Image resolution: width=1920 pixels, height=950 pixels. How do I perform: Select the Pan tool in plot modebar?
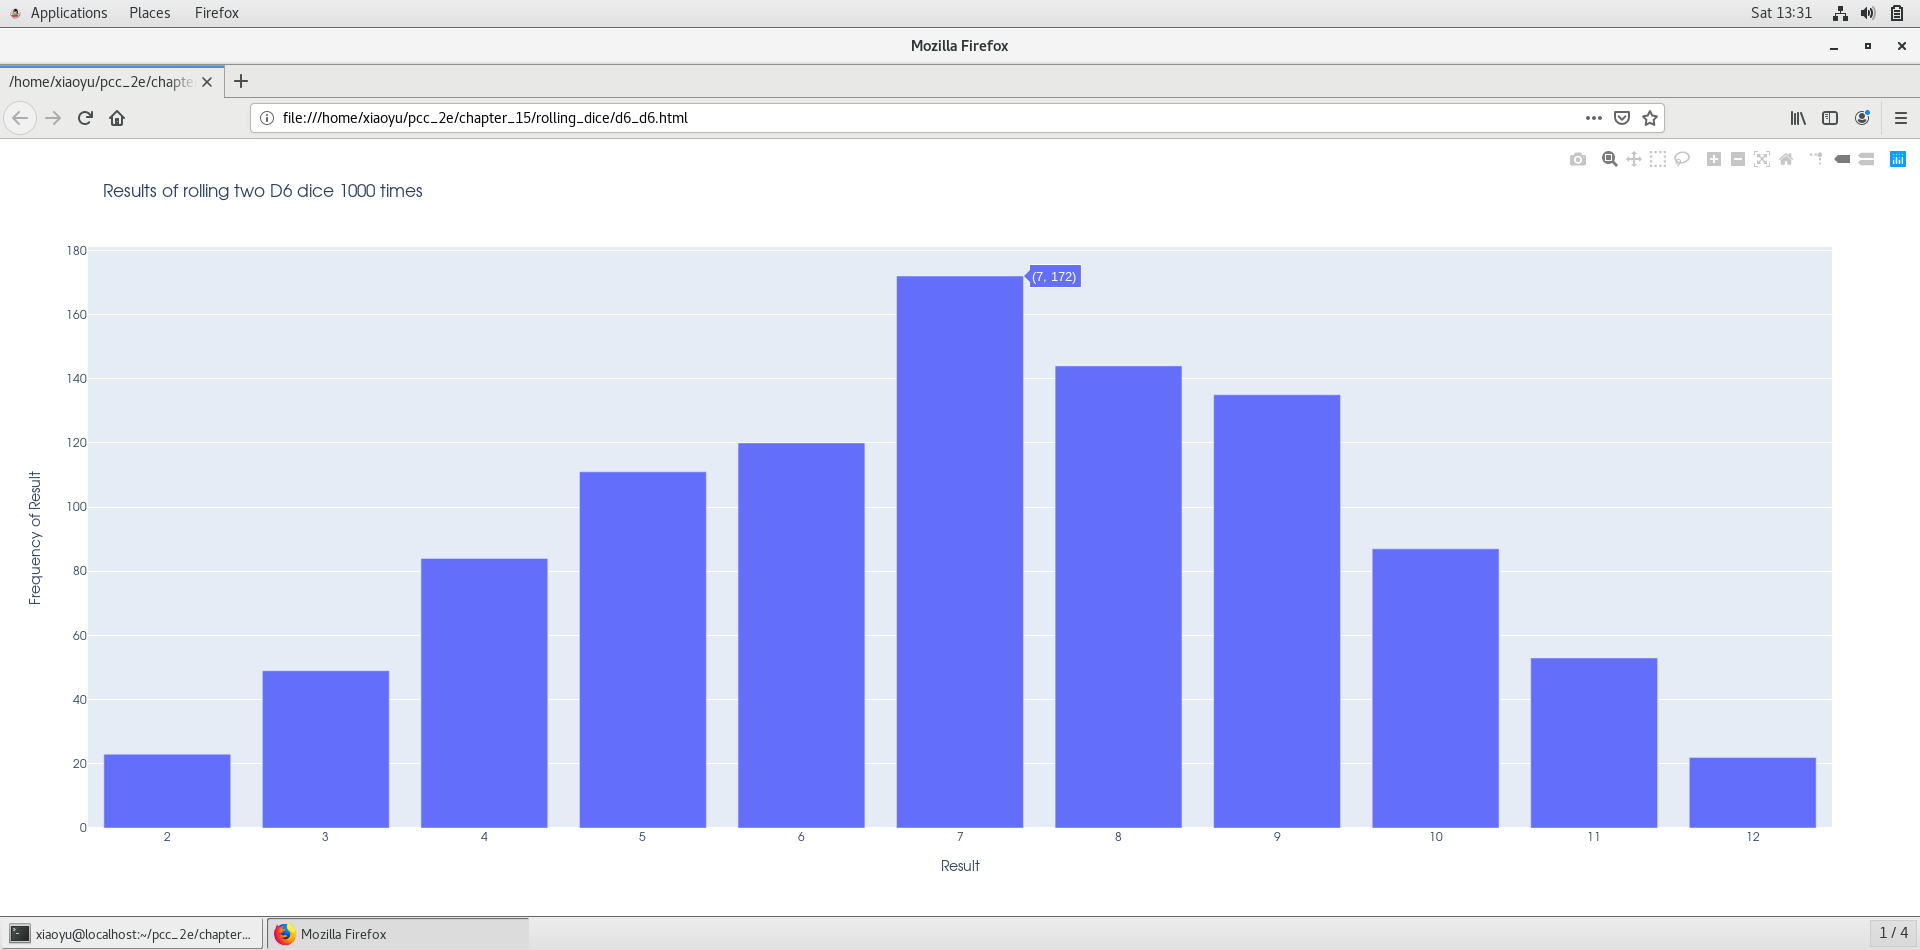tap(1634, 159)
